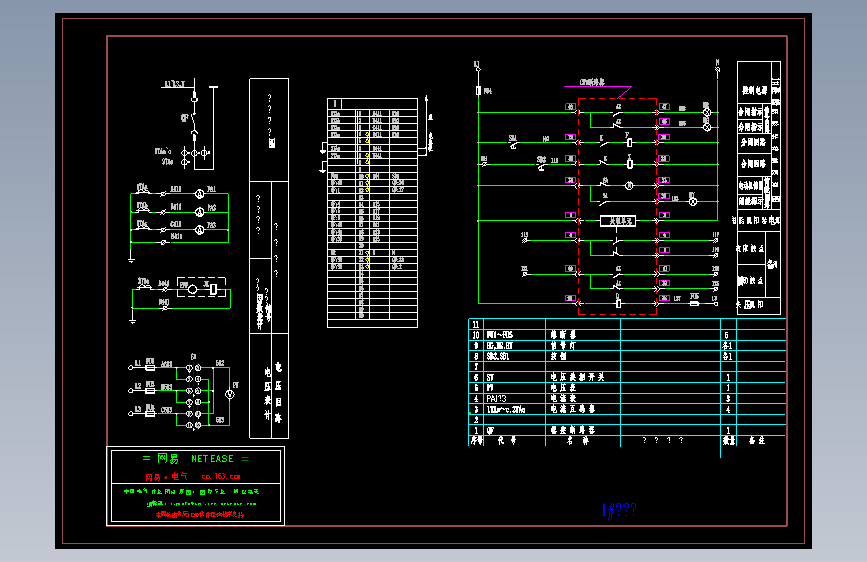Click the white box inside red dashed rectangle
The image size is (867, 562).
coord(618,221)
